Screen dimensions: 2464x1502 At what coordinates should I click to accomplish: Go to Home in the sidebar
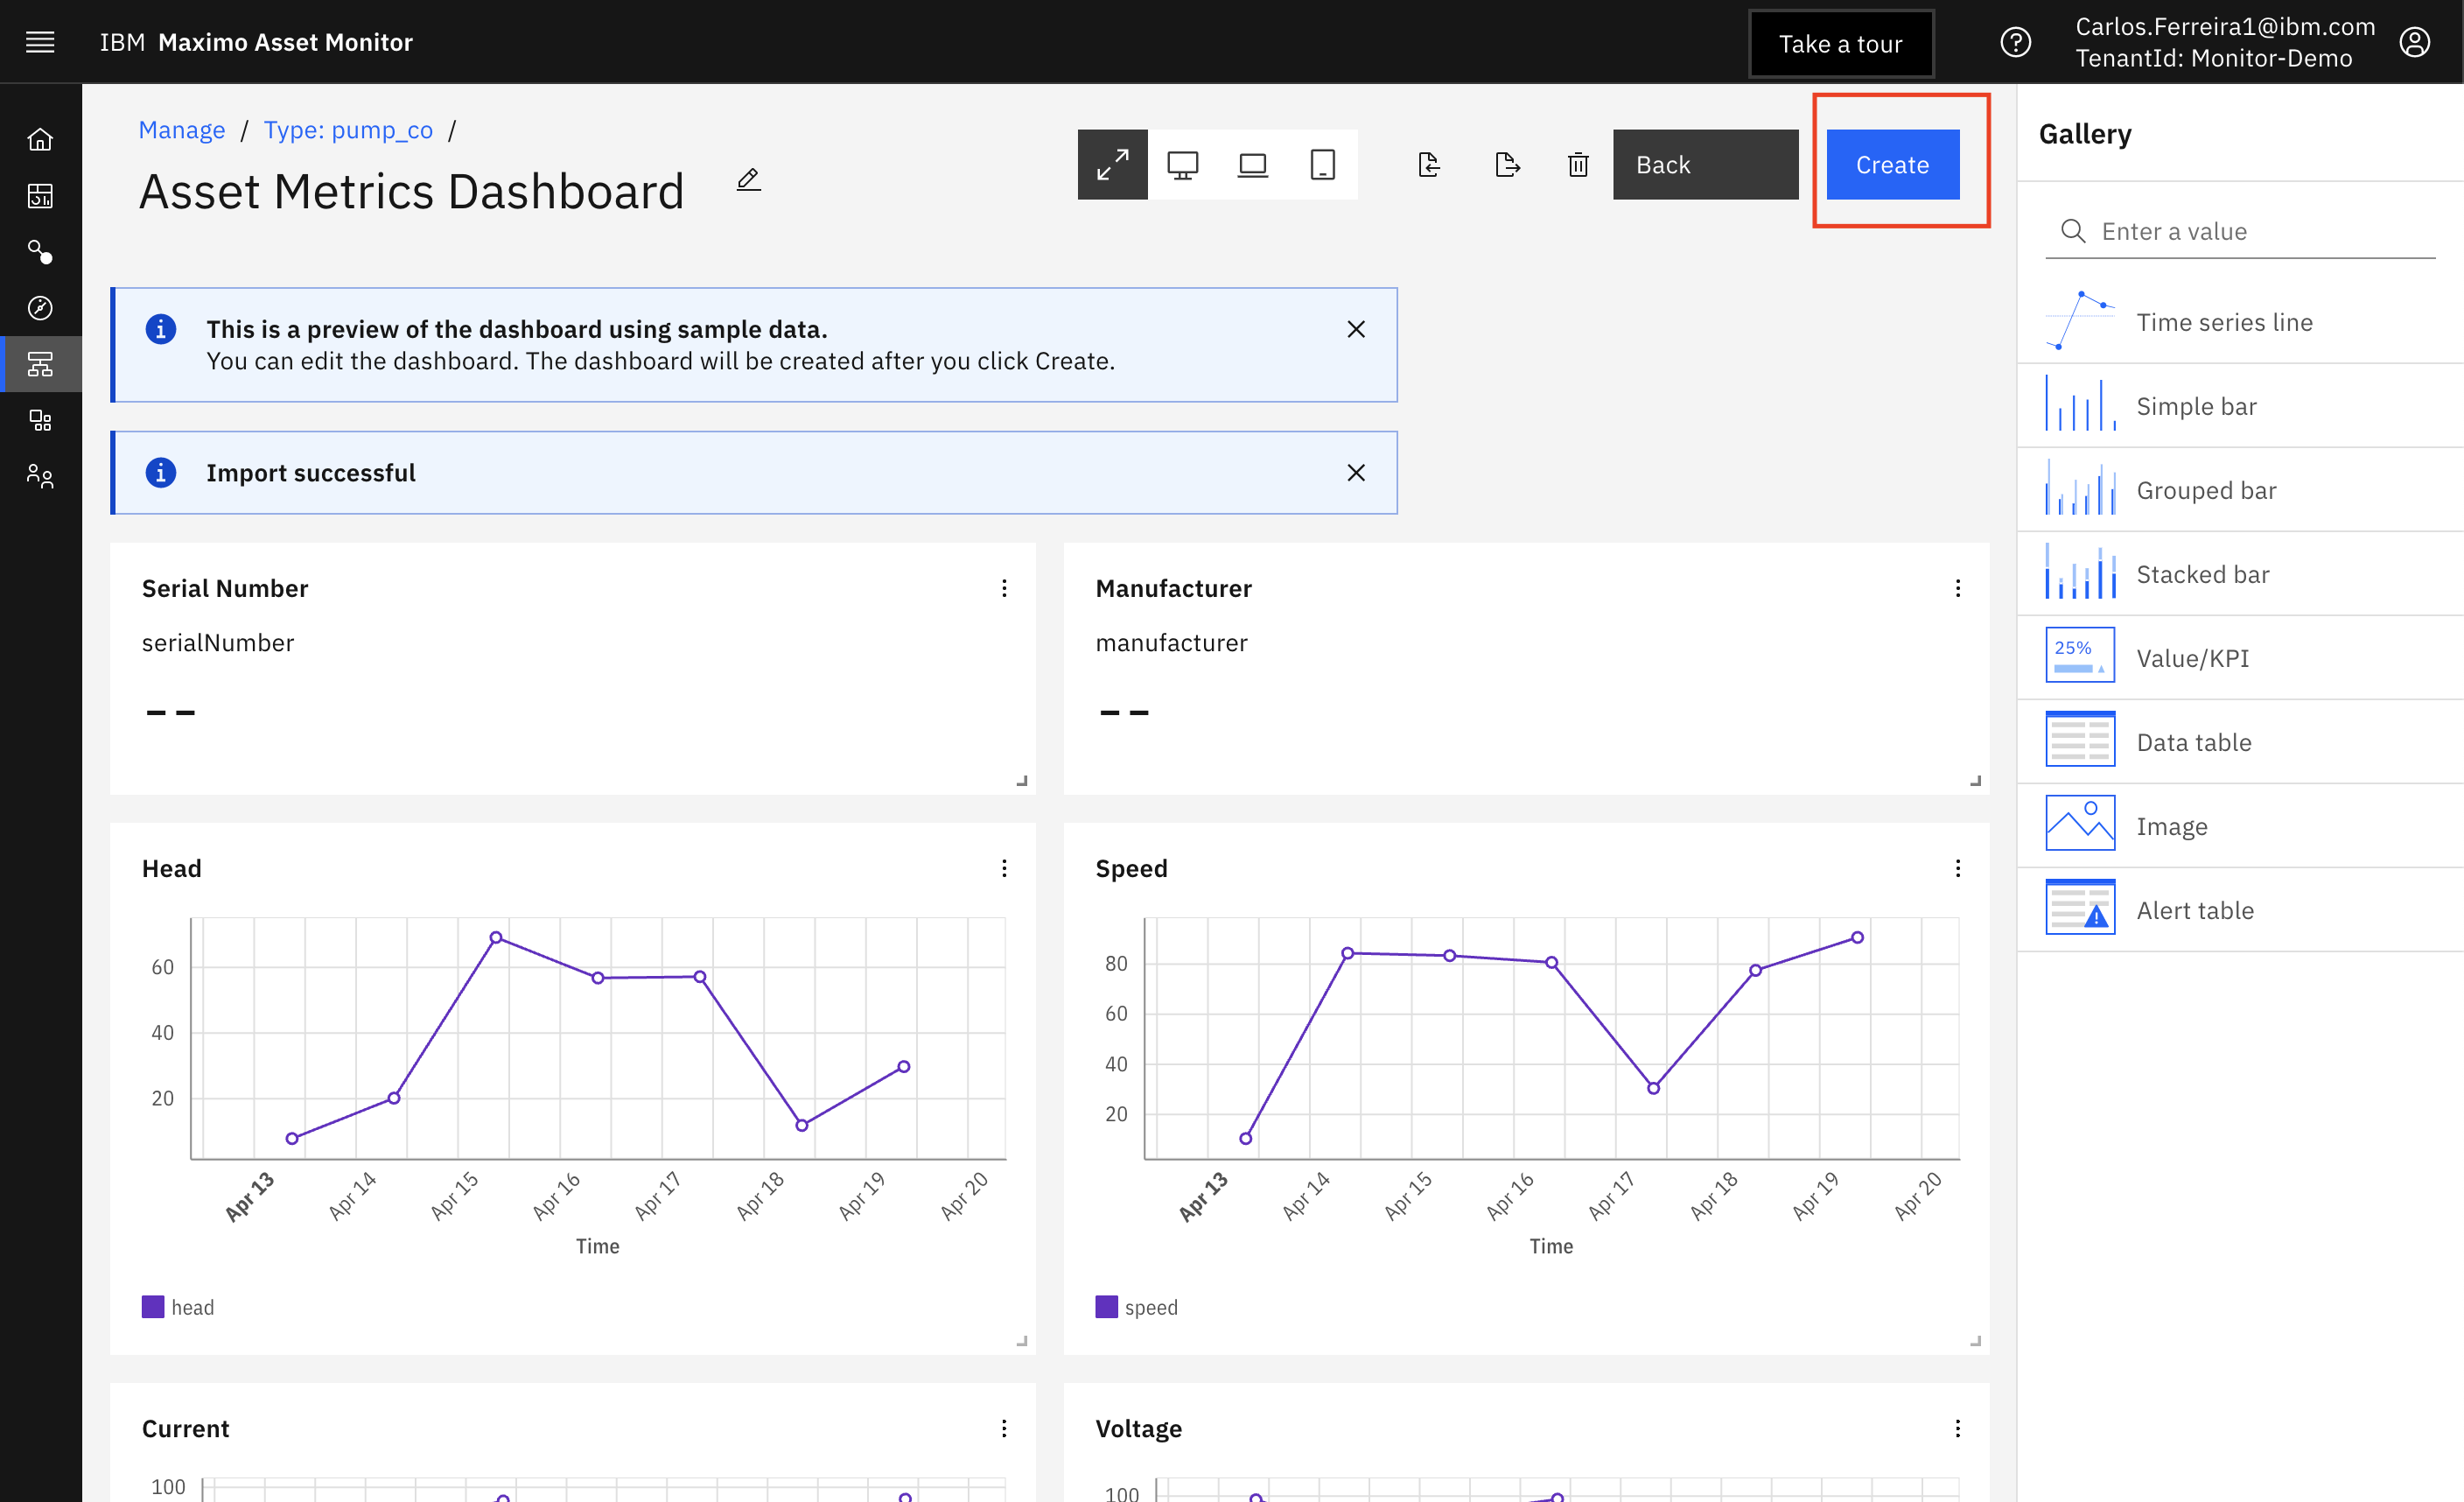tap(40, 139)
